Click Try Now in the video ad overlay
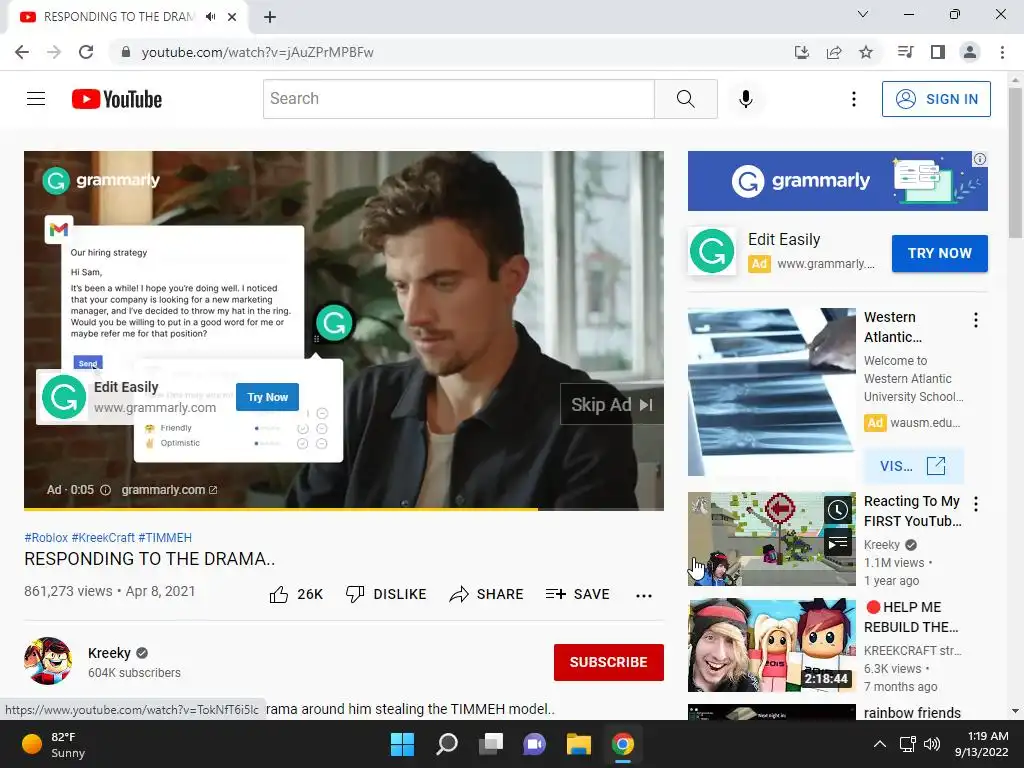 [267, 397]
